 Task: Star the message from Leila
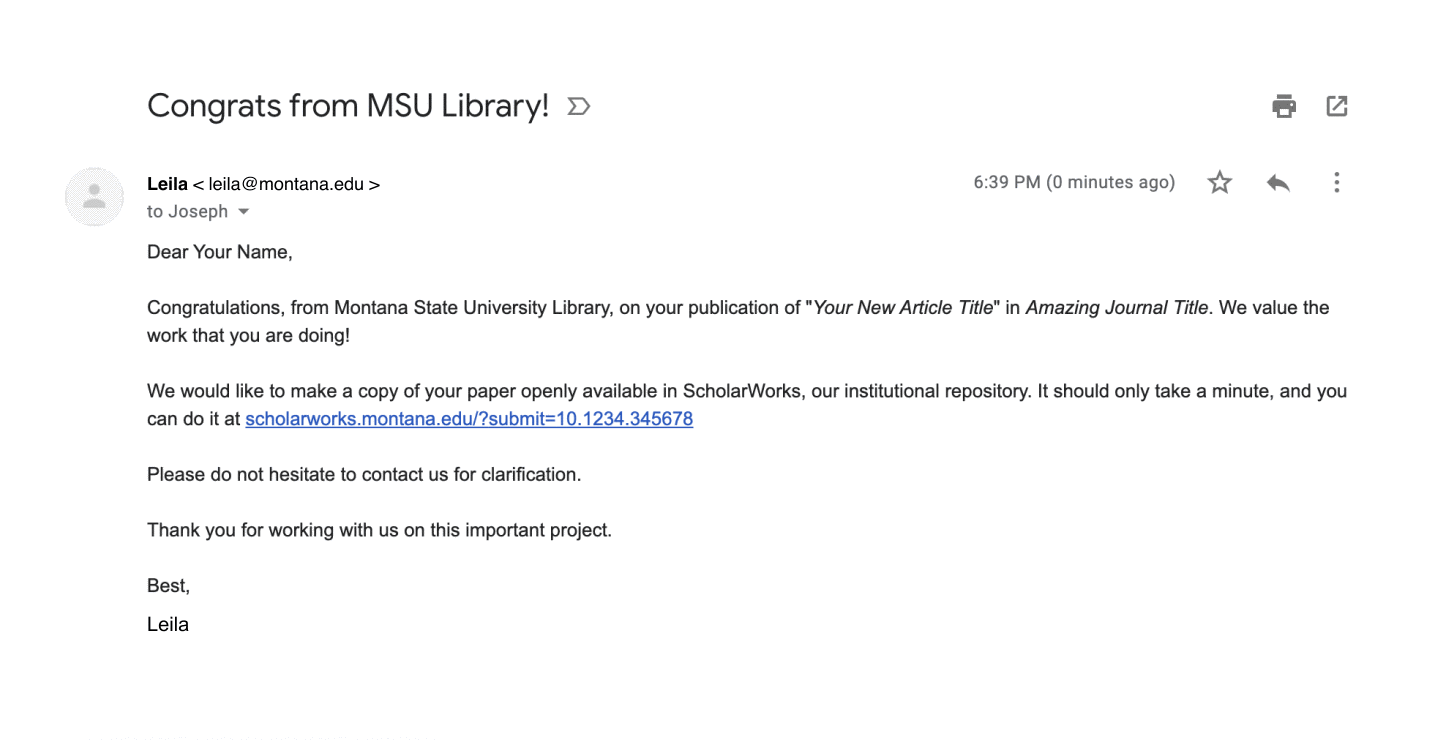(1219, 182)
